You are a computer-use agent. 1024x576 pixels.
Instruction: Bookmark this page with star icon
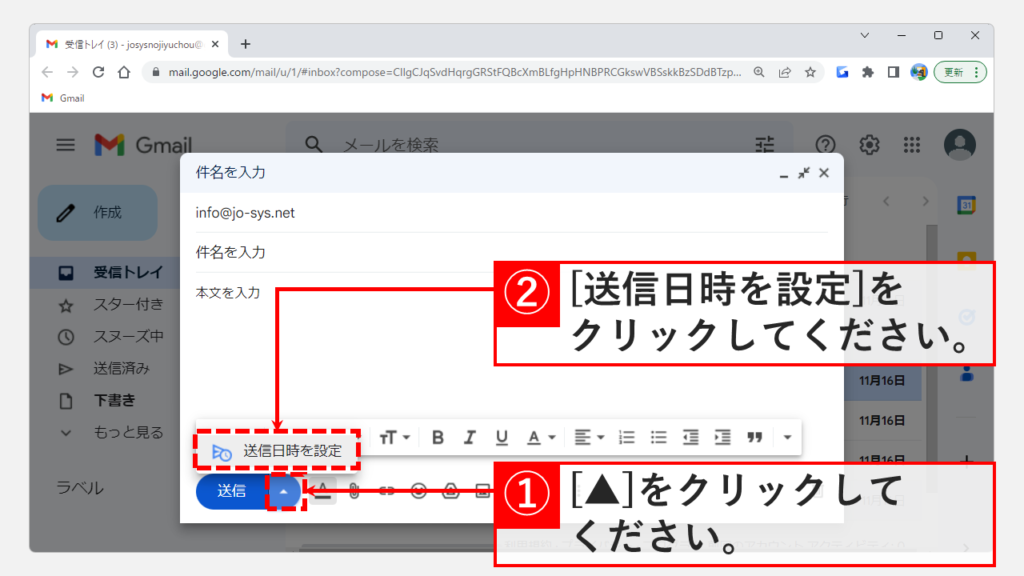pyautogui.click(x=810, y=72)
